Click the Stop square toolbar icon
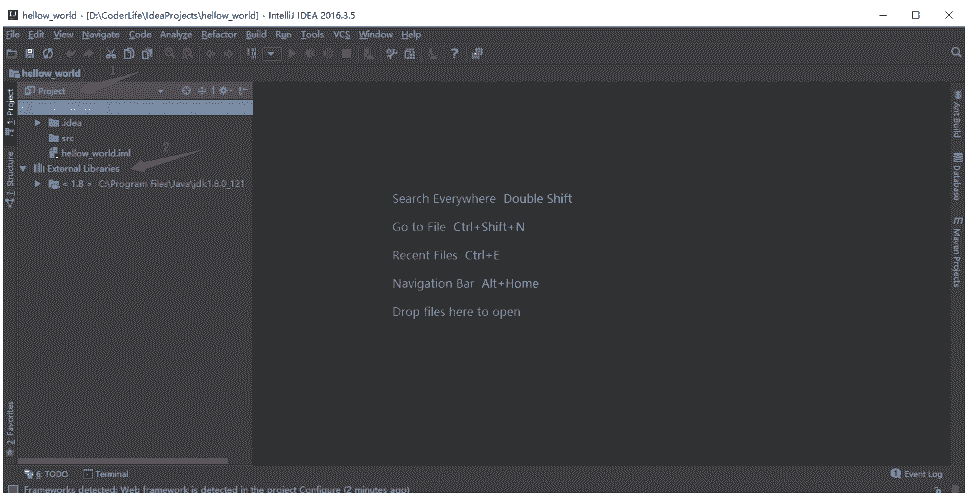Viewport: 971px width, 498px height. click(346, 53)
